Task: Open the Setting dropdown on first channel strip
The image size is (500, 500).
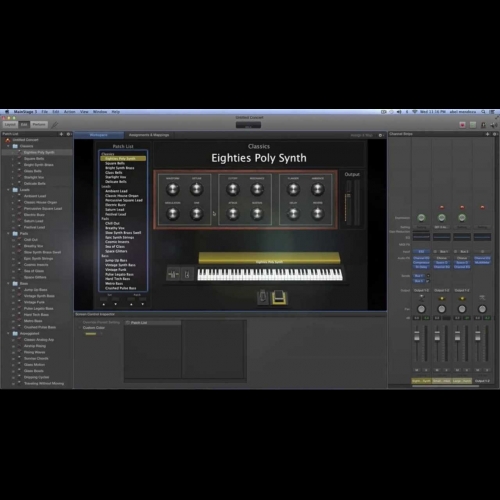Action: 421,227
